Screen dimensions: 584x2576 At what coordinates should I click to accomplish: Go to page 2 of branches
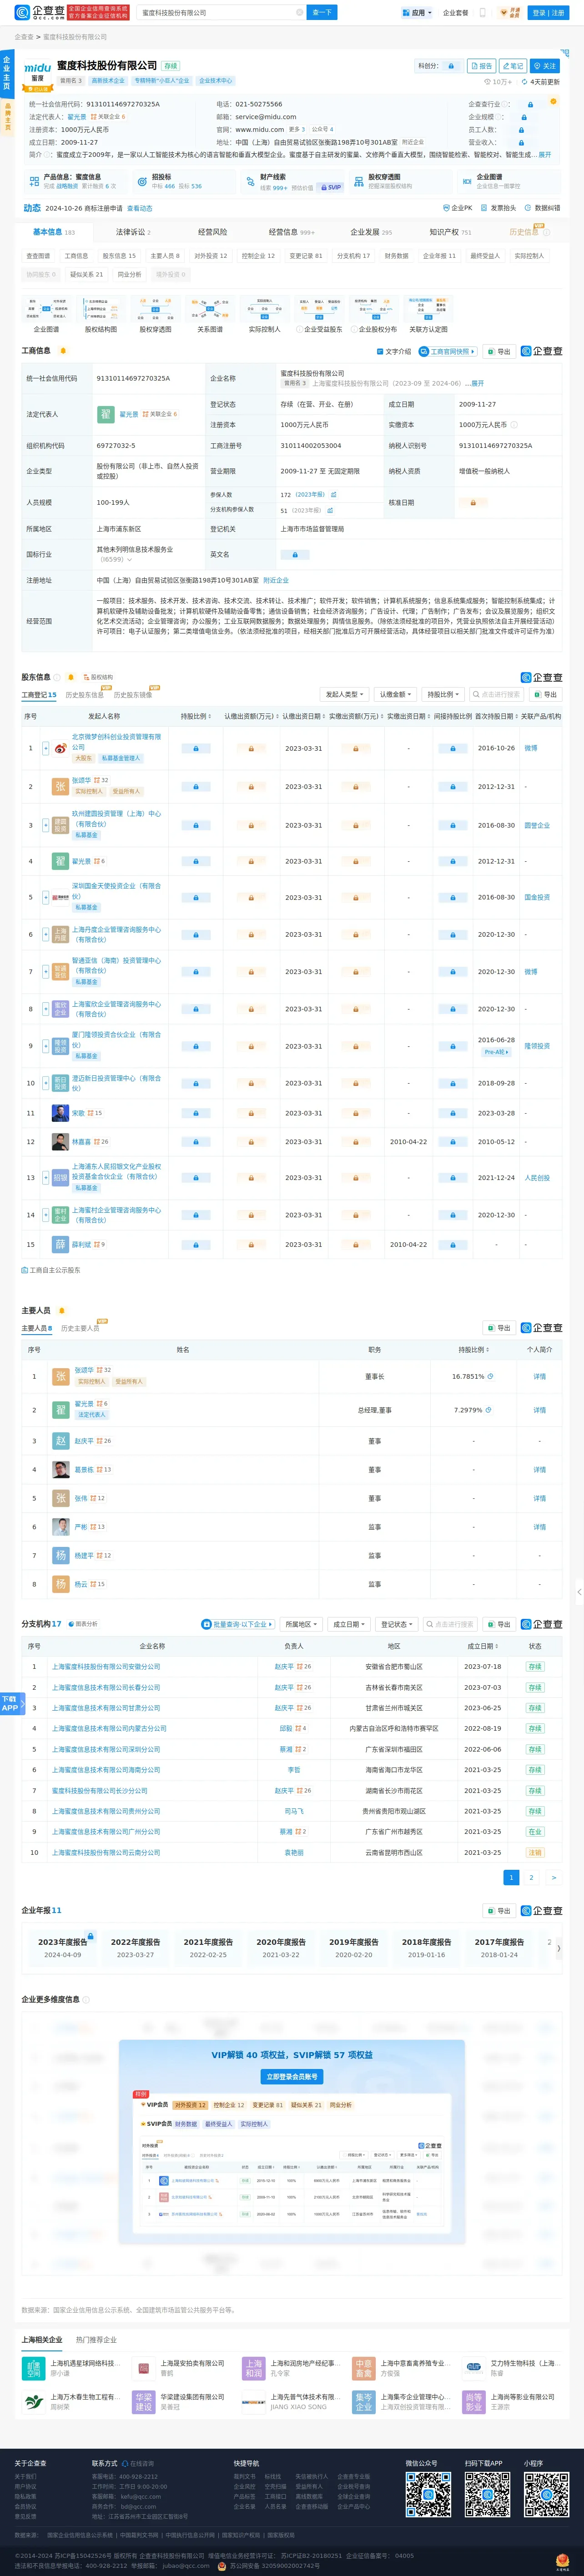pos(531,1877)
